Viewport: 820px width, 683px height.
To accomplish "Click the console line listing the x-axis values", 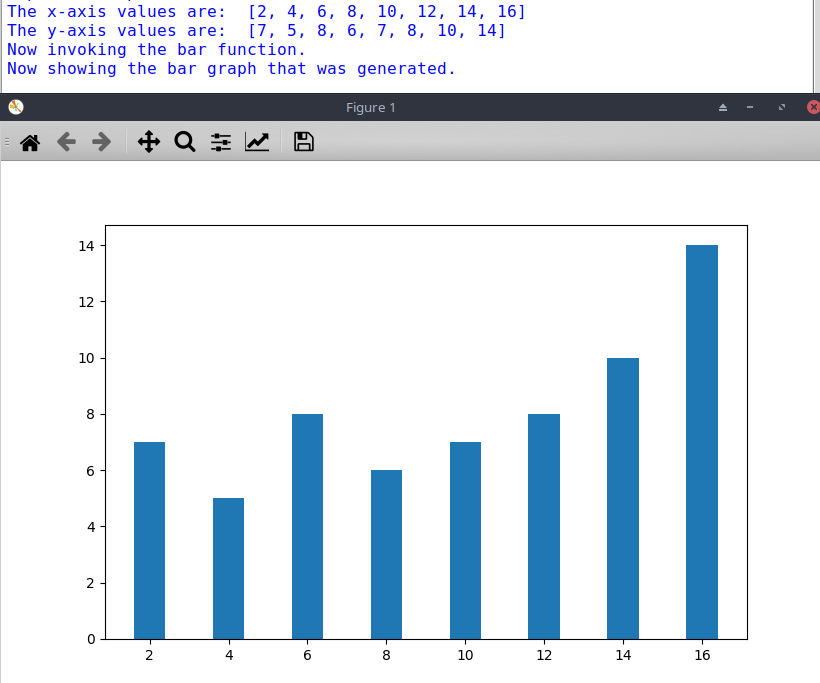I will tap(266, 12).
